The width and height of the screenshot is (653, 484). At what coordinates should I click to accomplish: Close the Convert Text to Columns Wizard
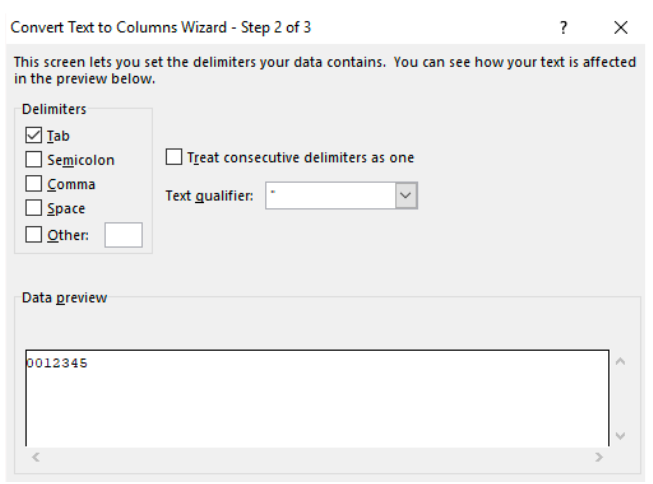point(621,28)
